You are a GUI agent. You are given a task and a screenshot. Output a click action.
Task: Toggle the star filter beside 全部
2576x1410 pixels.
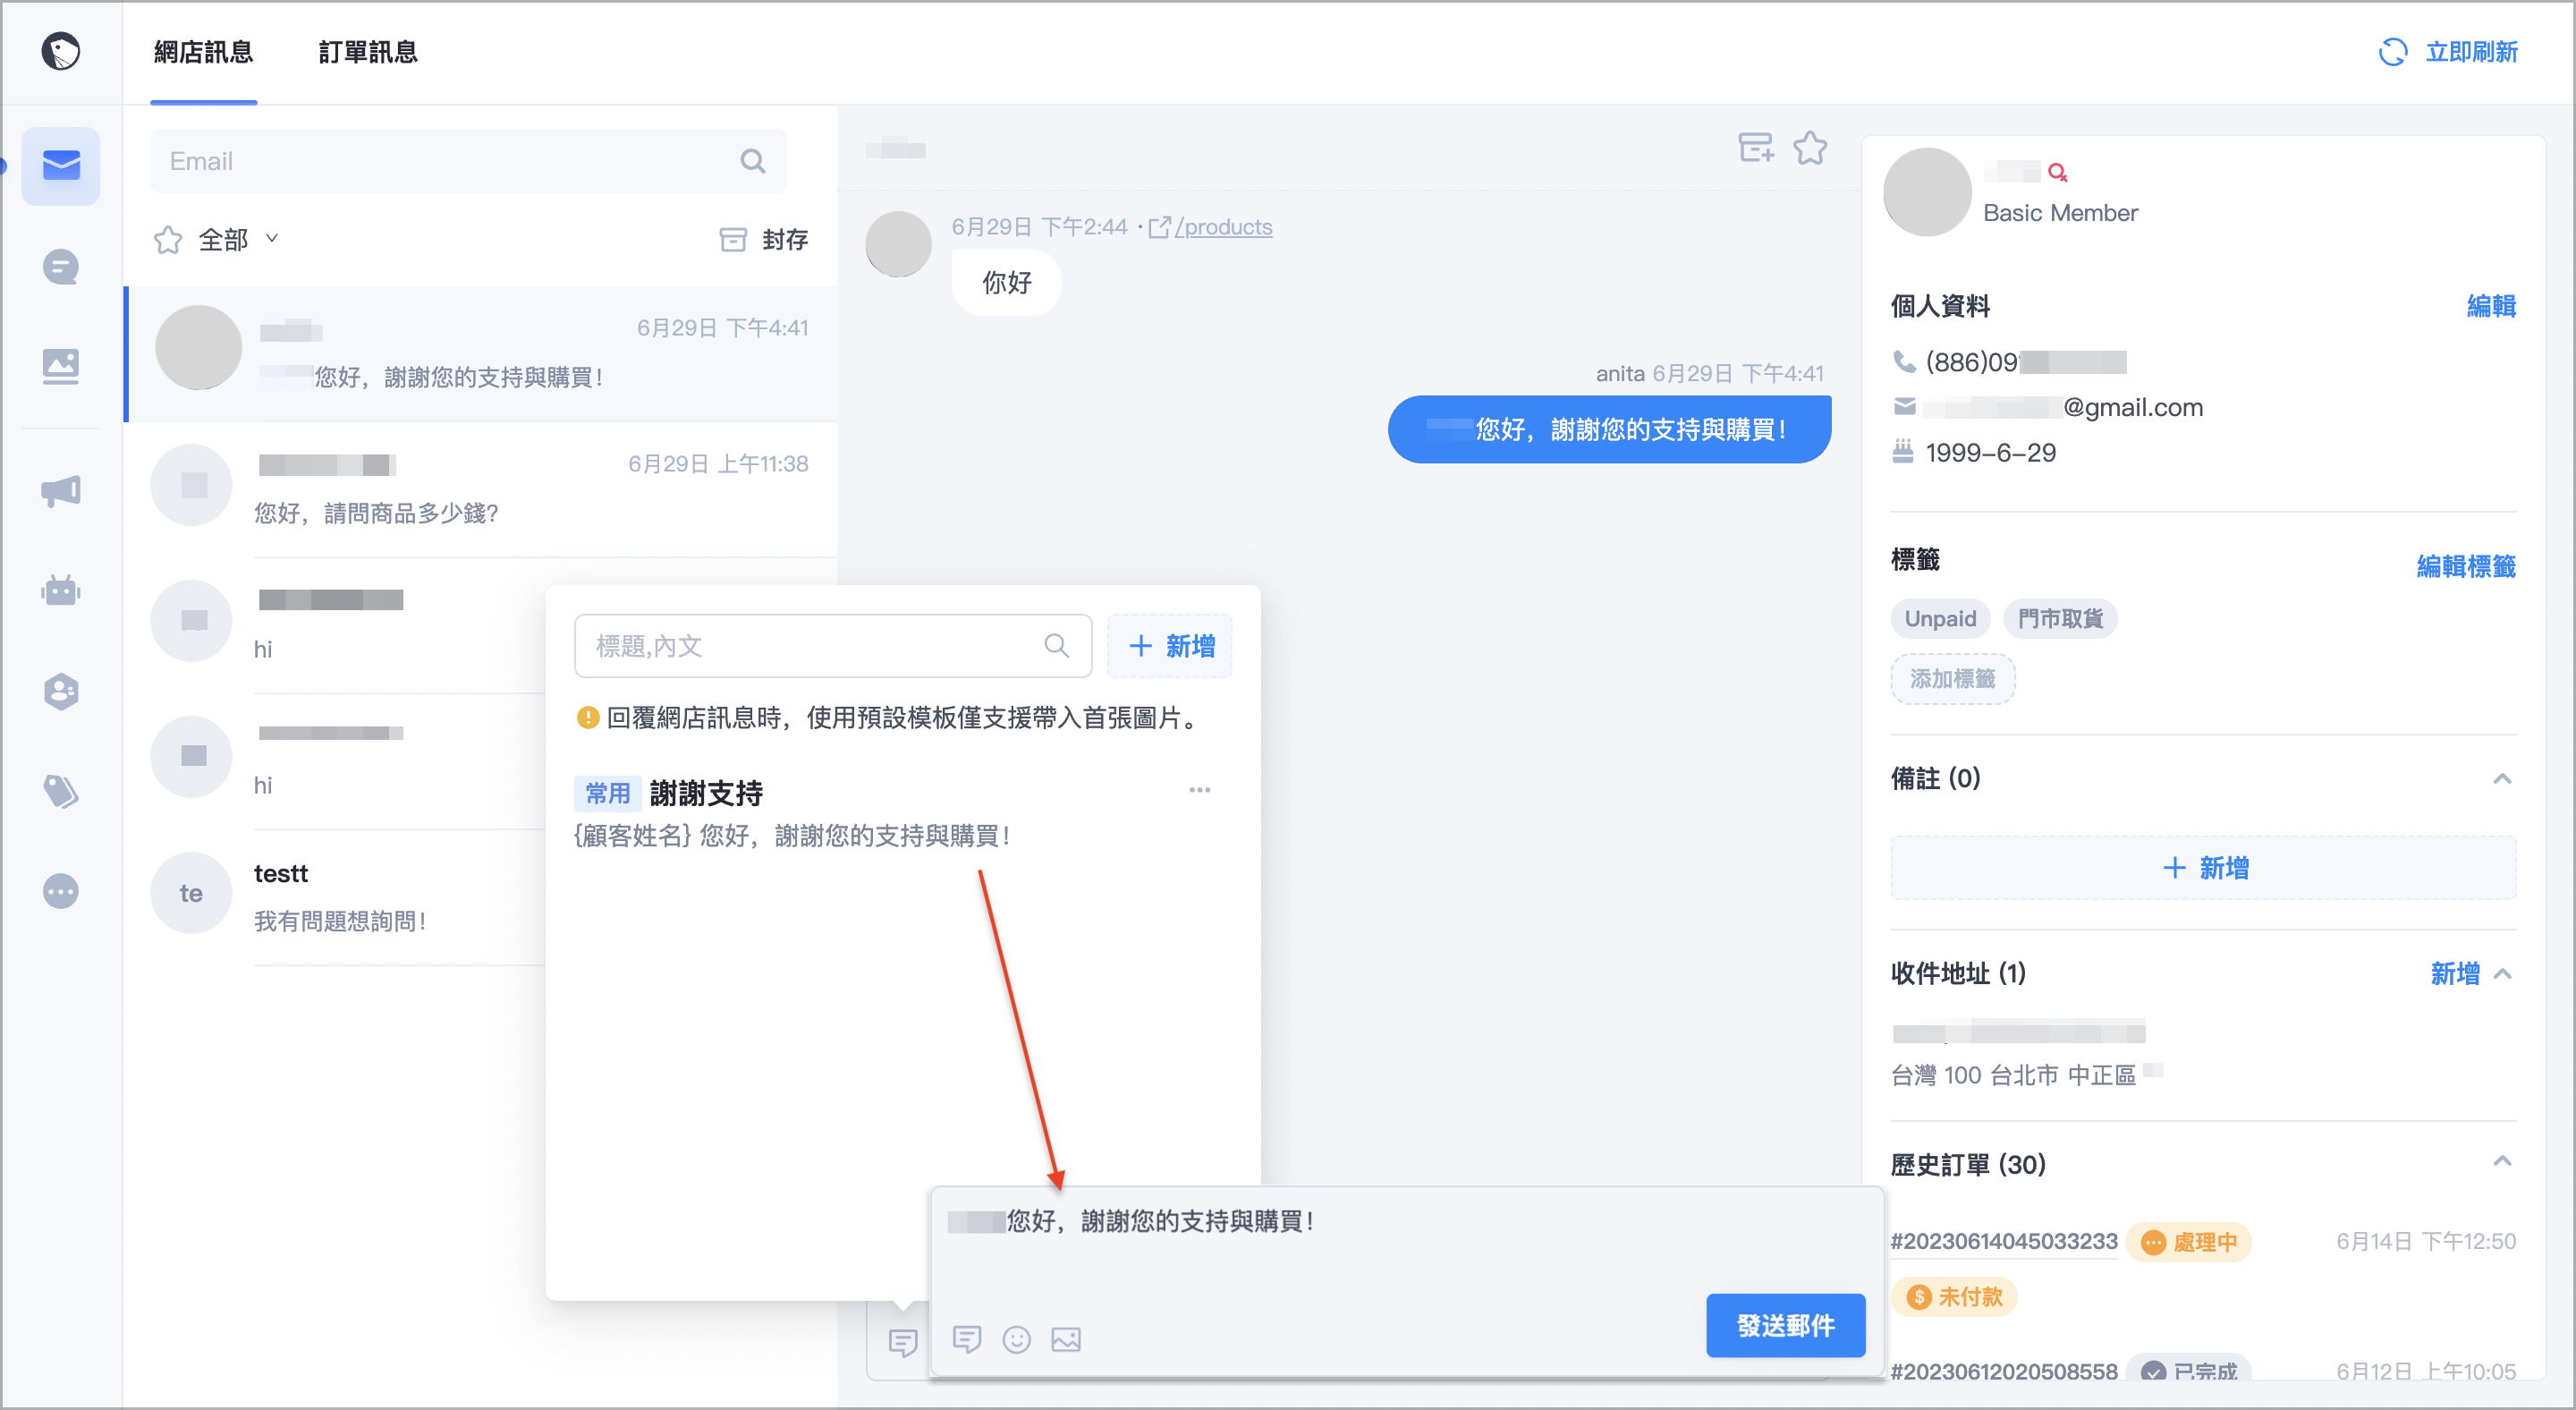point(168,240)
